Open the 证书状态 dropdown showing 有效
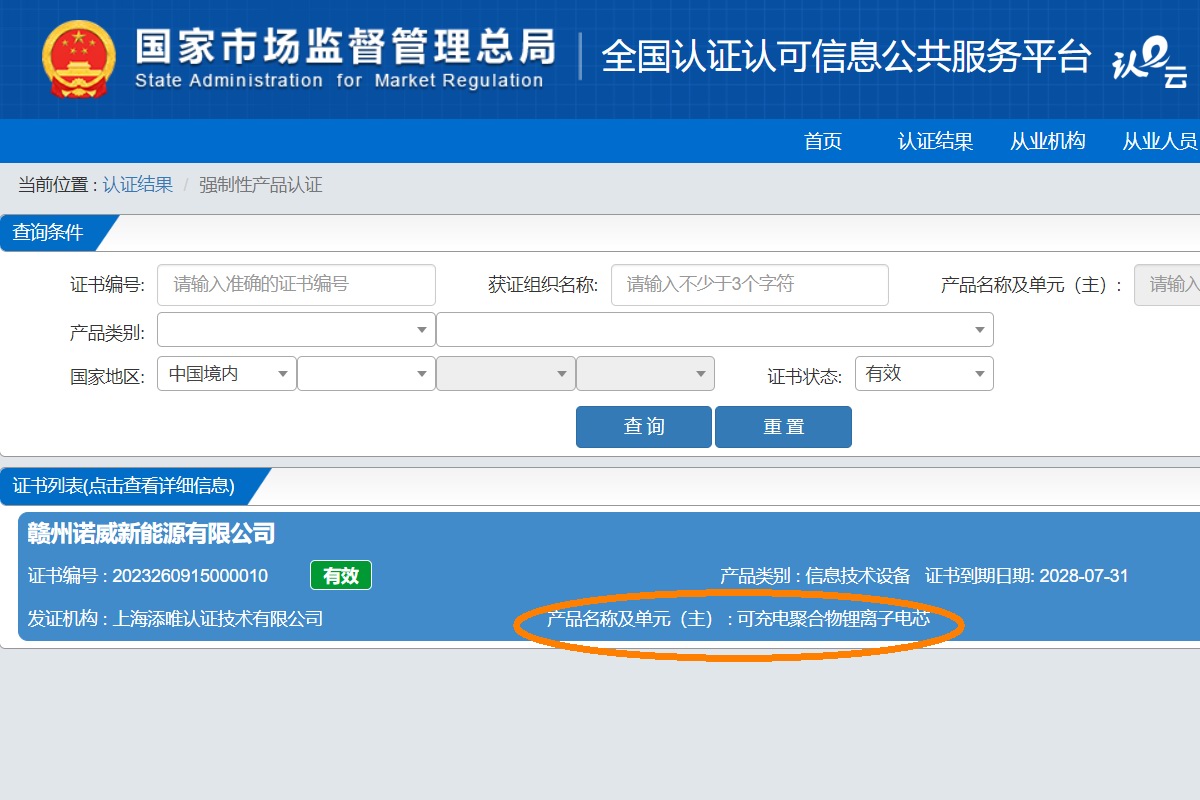1200x800 pixels. click(x=924, y=374)
